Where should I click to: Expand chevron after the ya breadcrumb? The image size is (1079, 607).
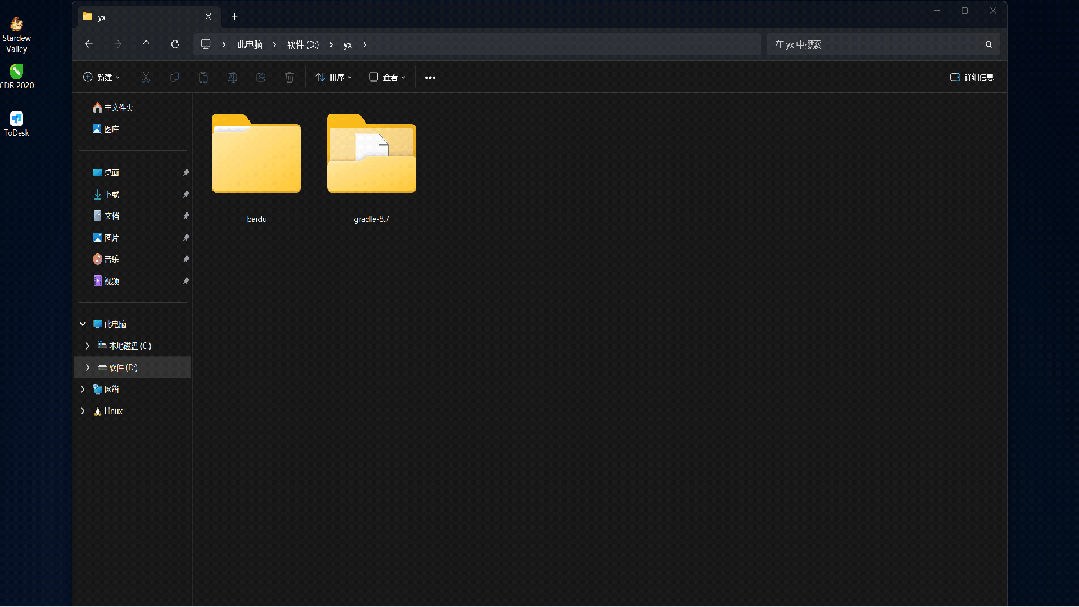(x=365, y=45)
